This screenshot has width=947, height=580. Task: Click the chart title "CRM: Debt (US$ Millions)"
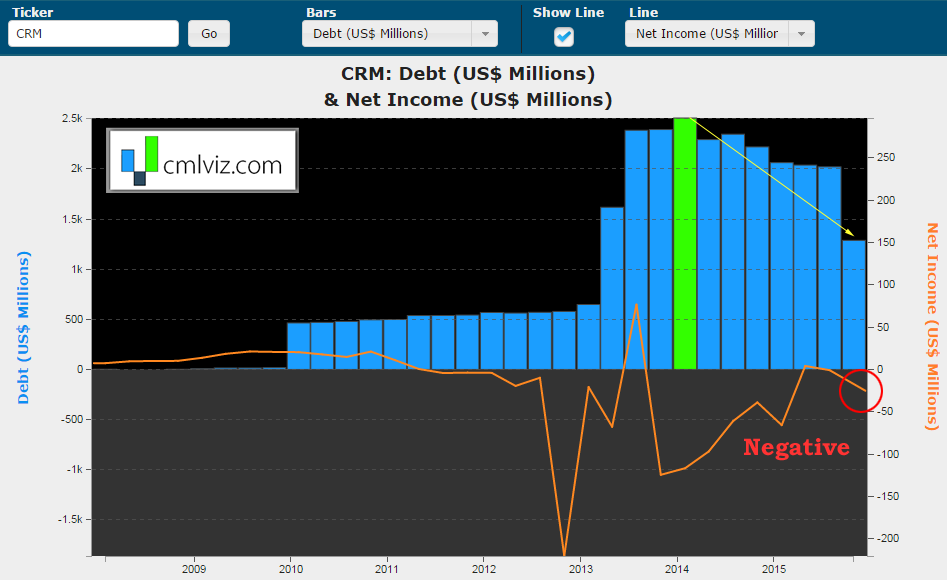[x=468, y=74]
